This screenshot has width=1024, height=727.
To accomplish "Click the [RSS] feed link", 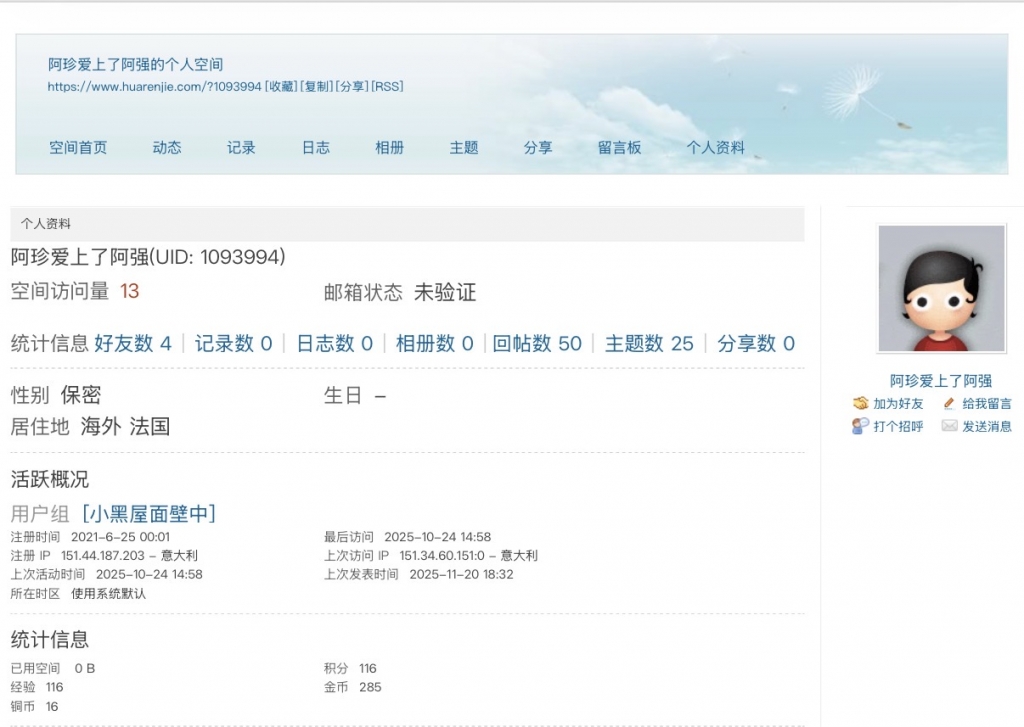I will point(387,87).
